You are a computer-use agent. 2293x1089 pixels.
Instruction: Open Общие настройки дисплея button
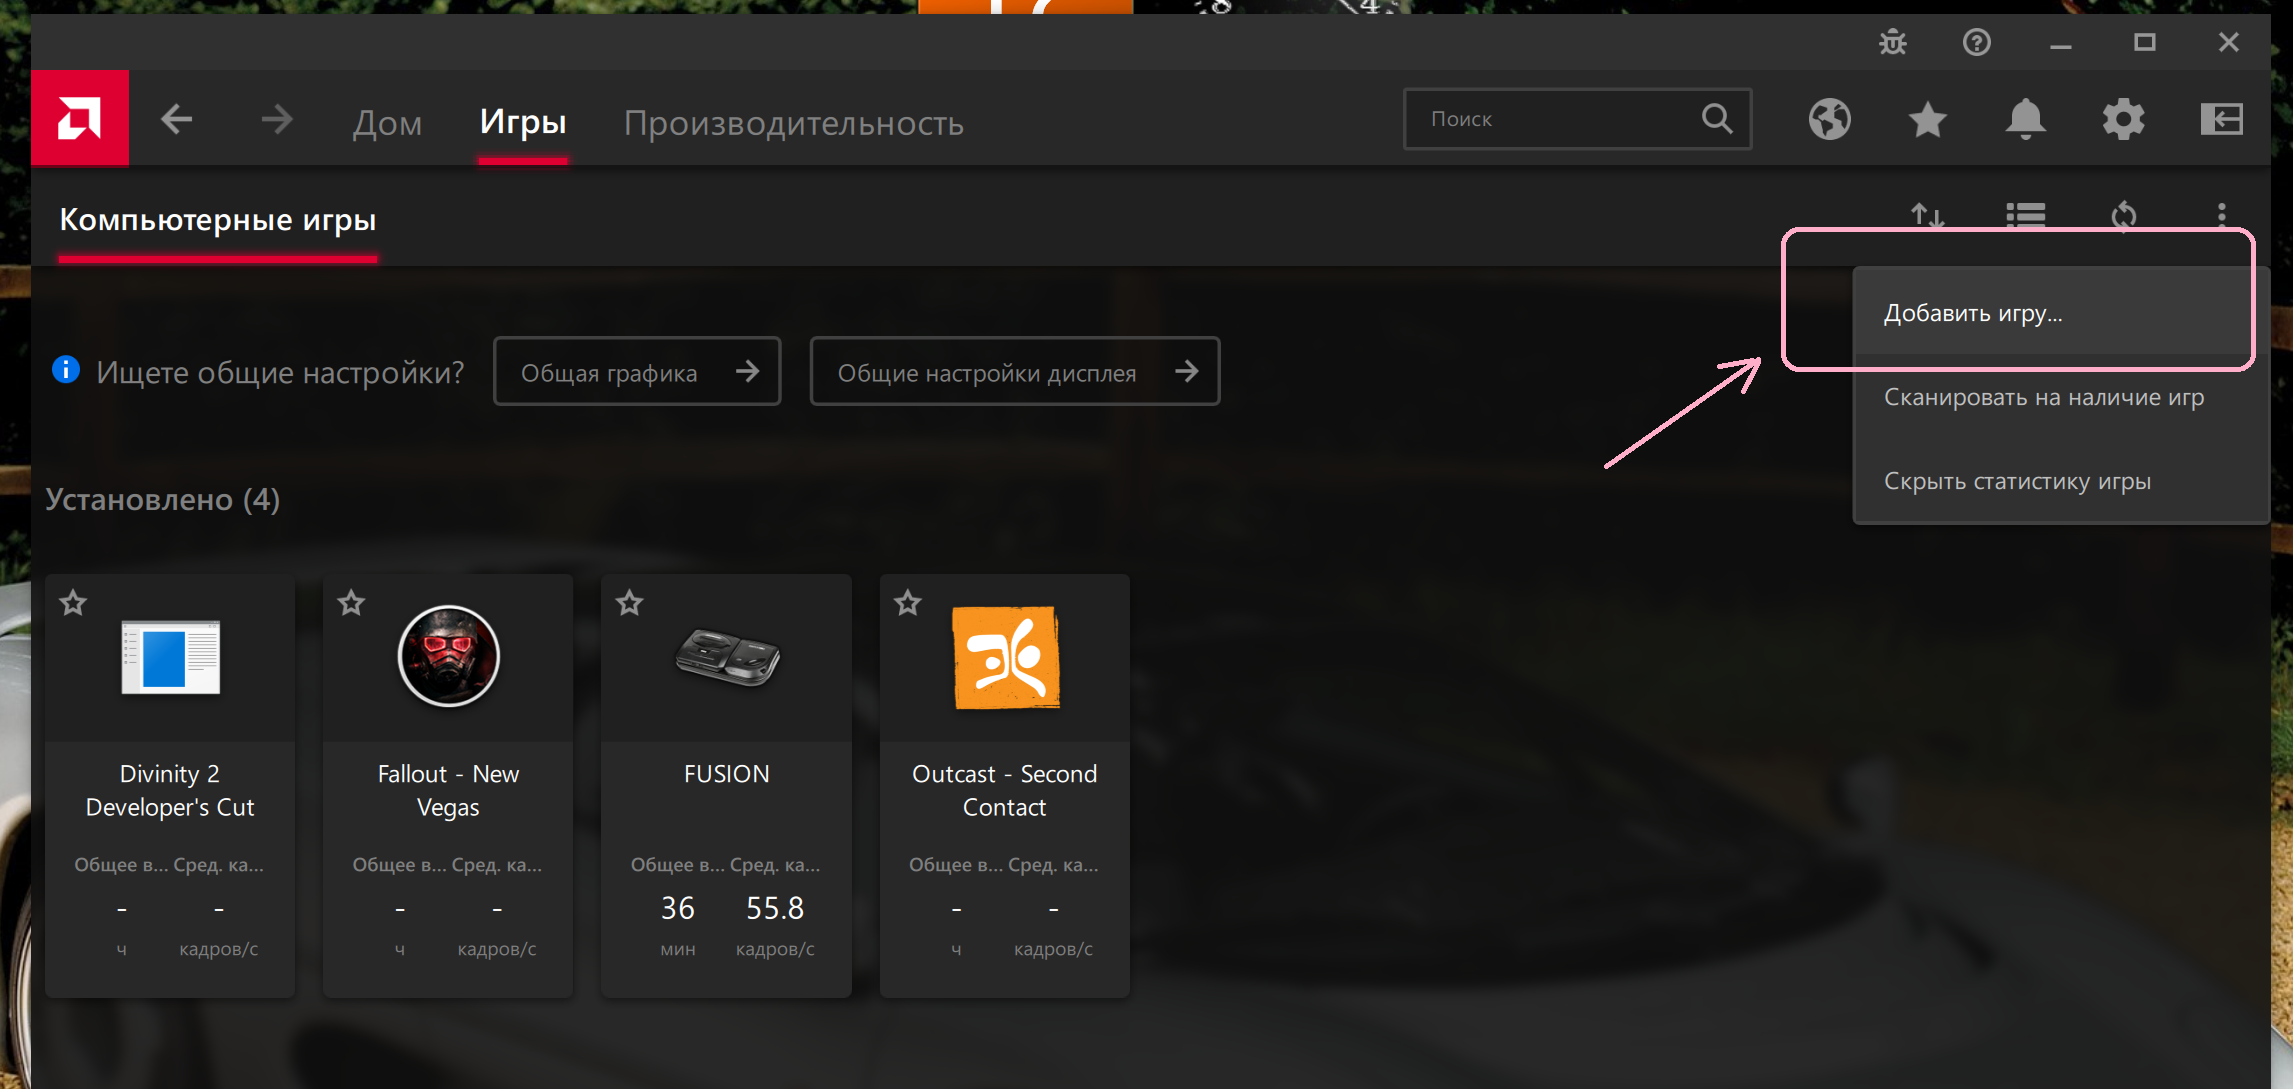point(1015,372)
